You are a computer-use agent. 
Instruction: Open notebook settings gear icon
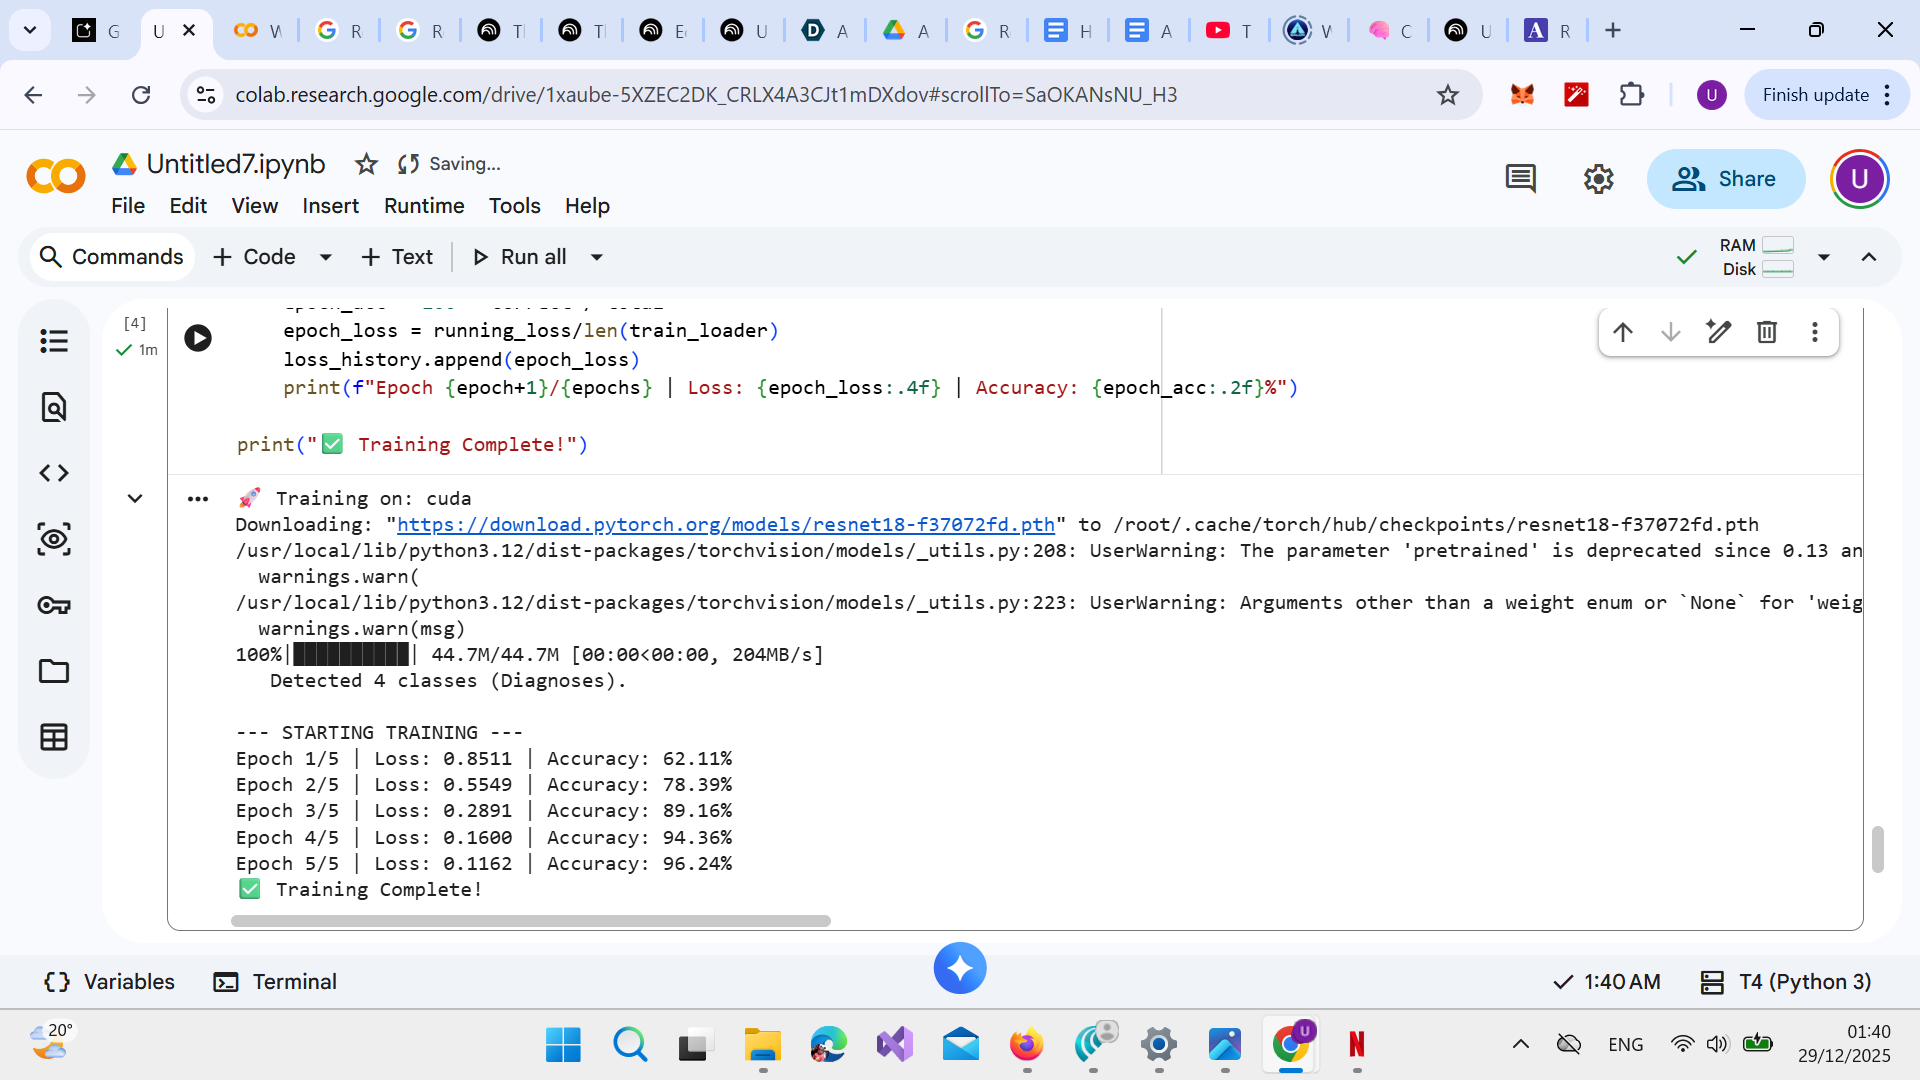1598,179
